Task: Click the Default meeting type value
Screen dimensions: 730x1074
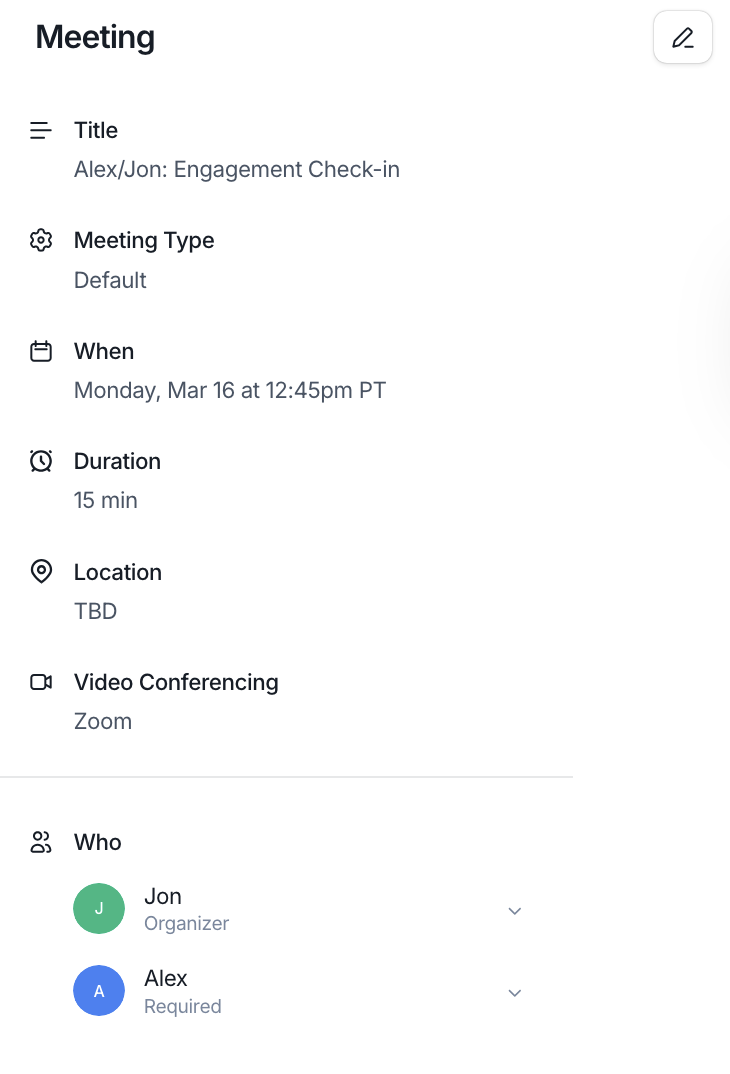Action: point(110,280)
